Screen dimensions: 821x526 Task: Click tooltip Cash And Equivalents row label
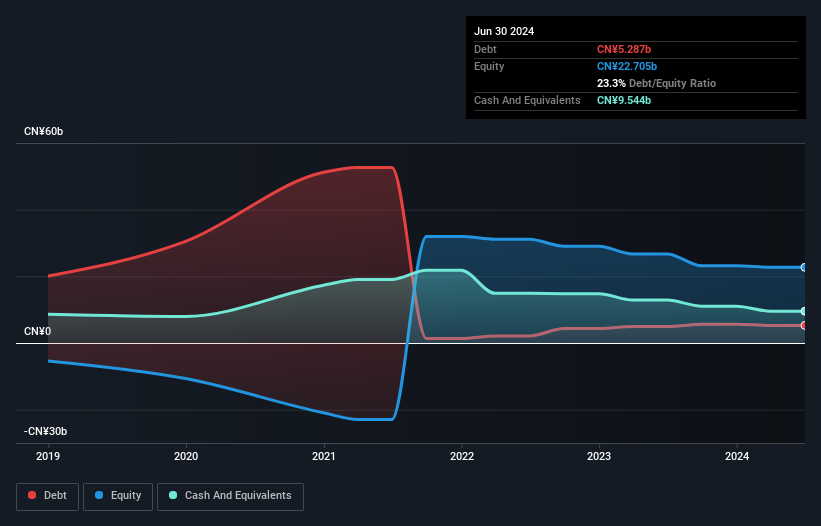527,100
